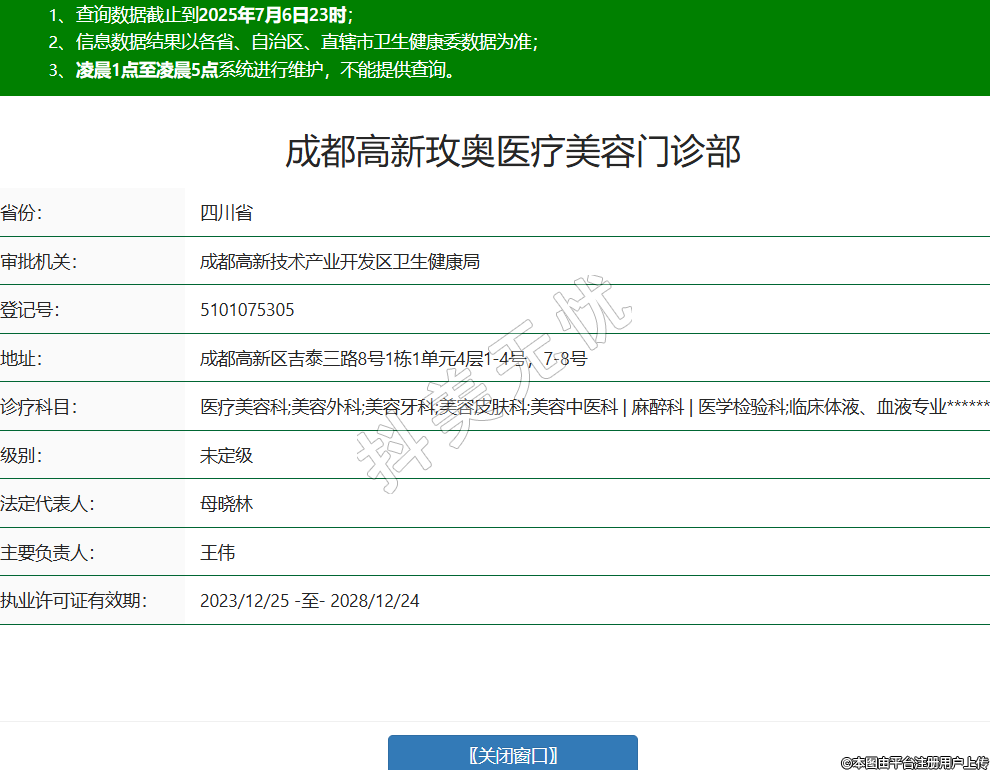Click the 诊疗科目 label
This screenshot has height=770, width=990.
pos(39,407)
